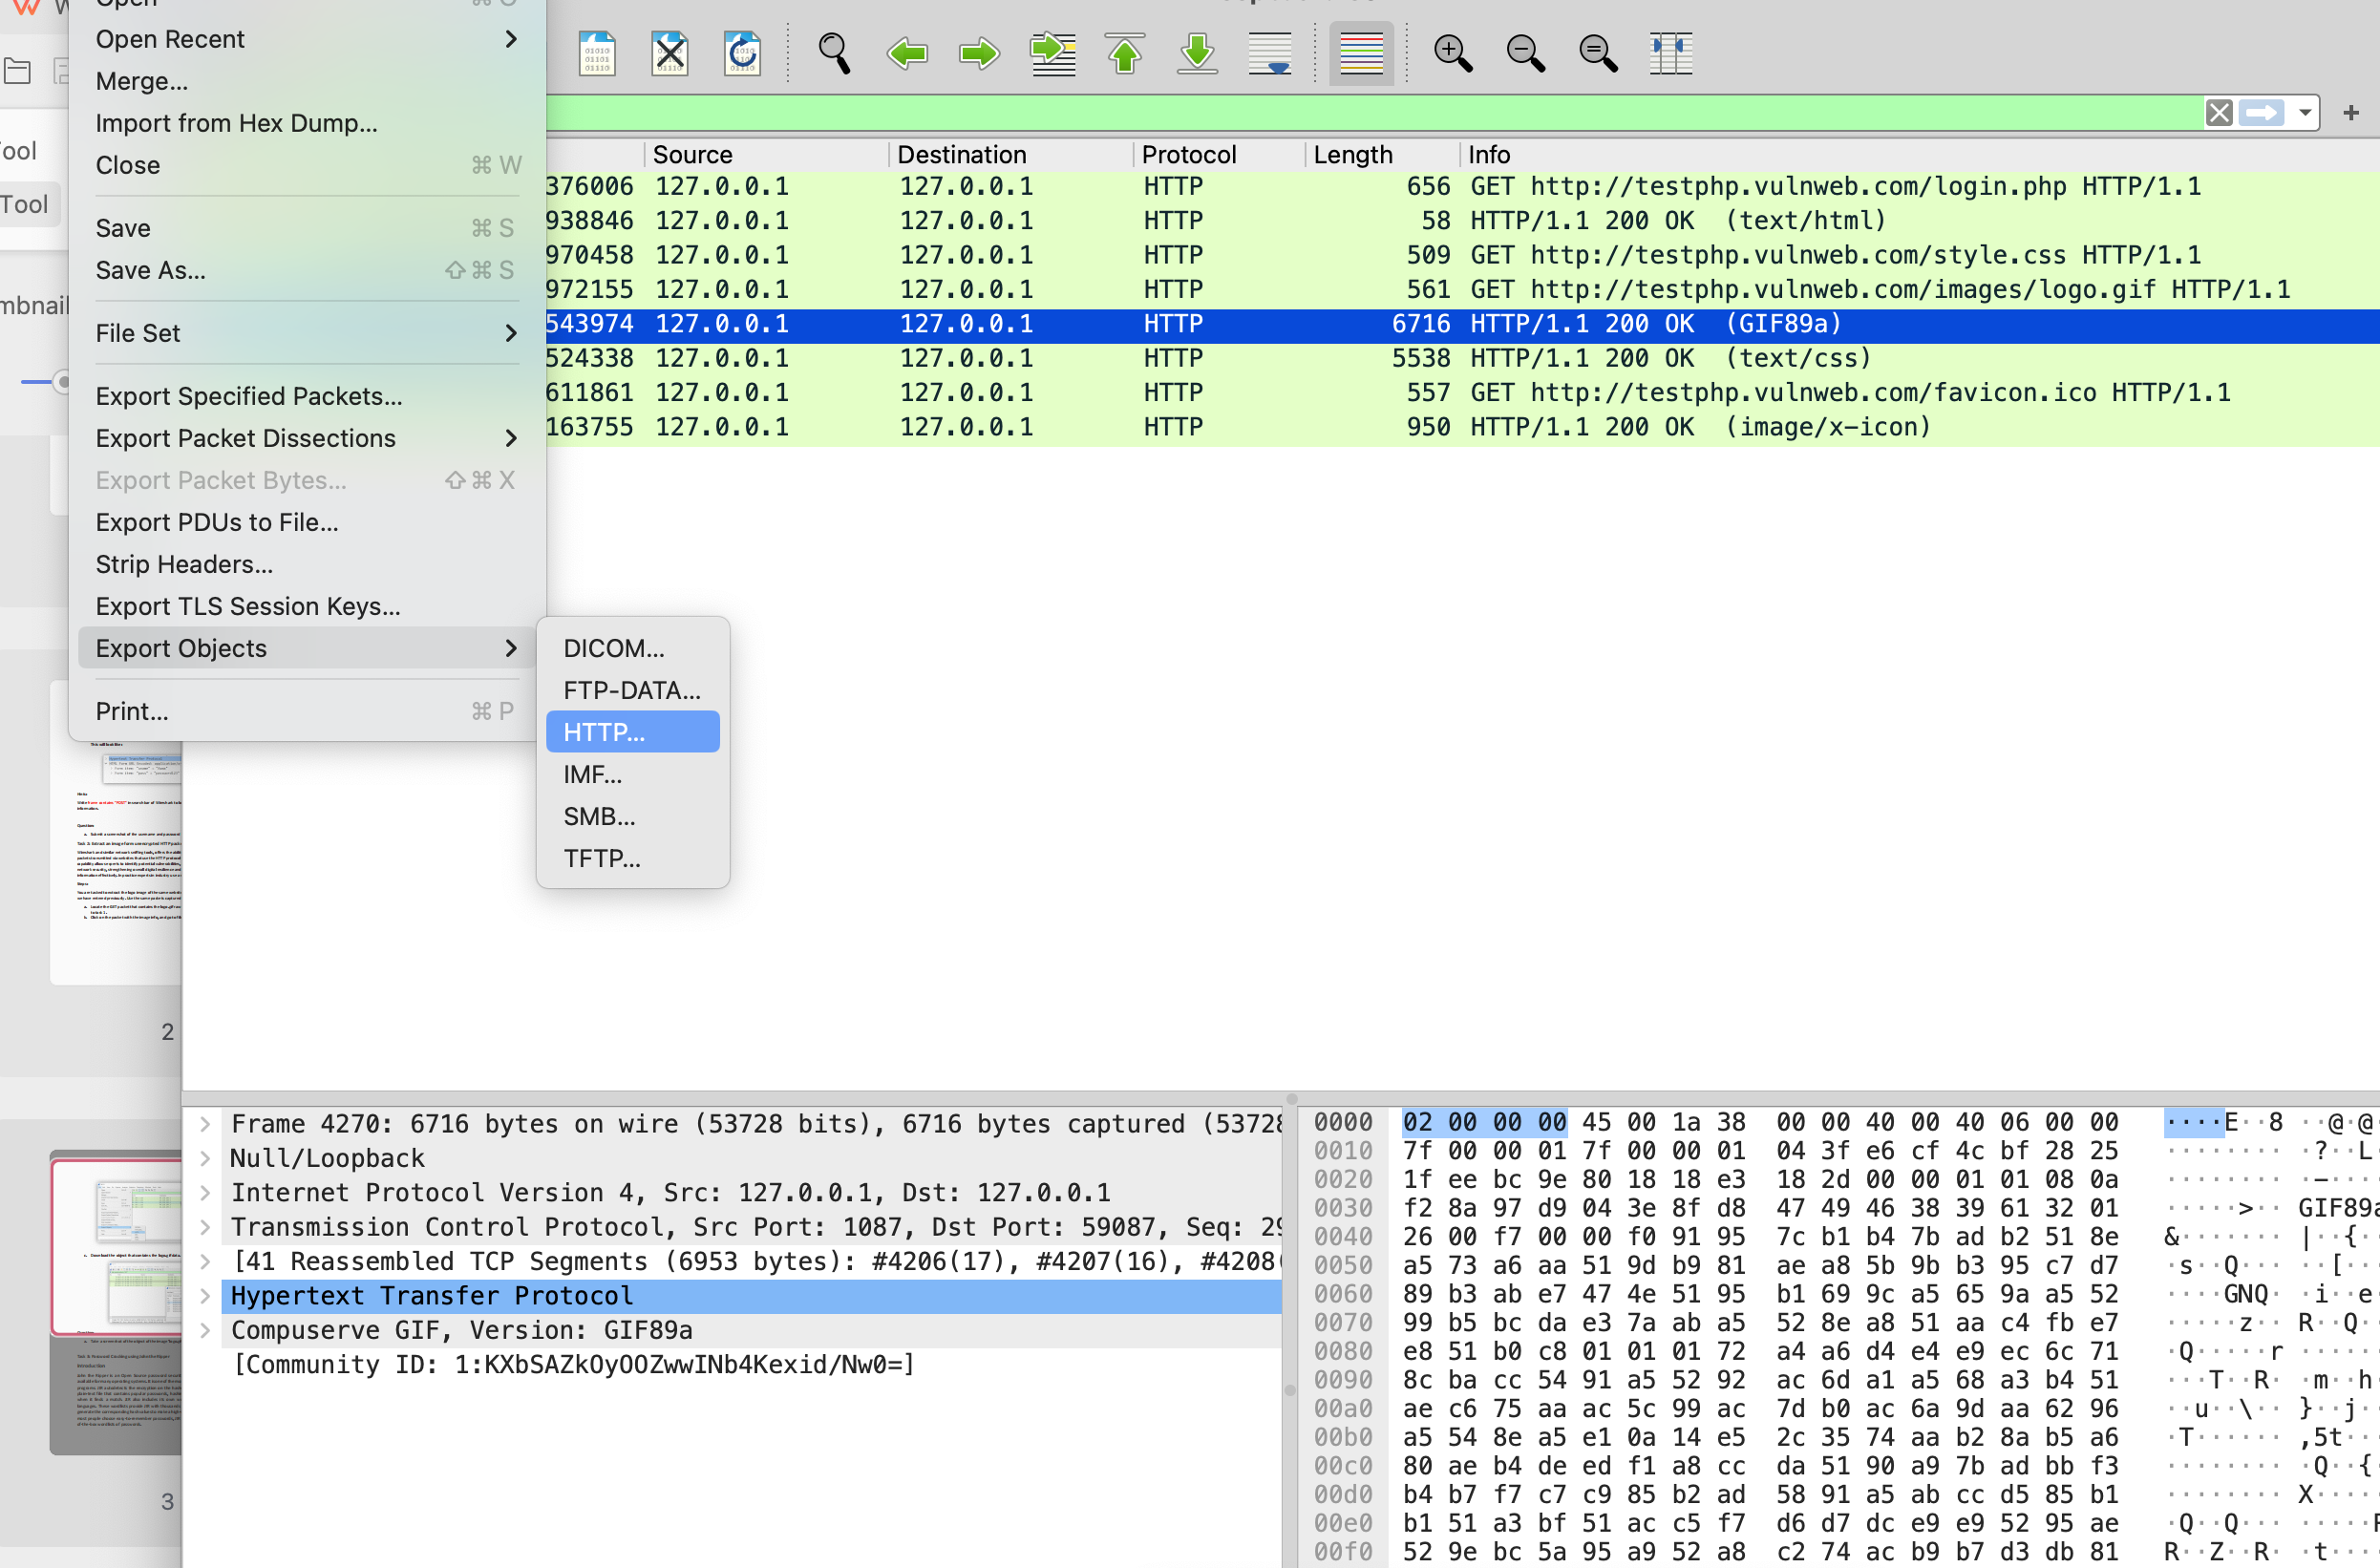This screenshot has width=2380, height=1568.
Task: Zoom out on packet text
Action: point(1526,53)
